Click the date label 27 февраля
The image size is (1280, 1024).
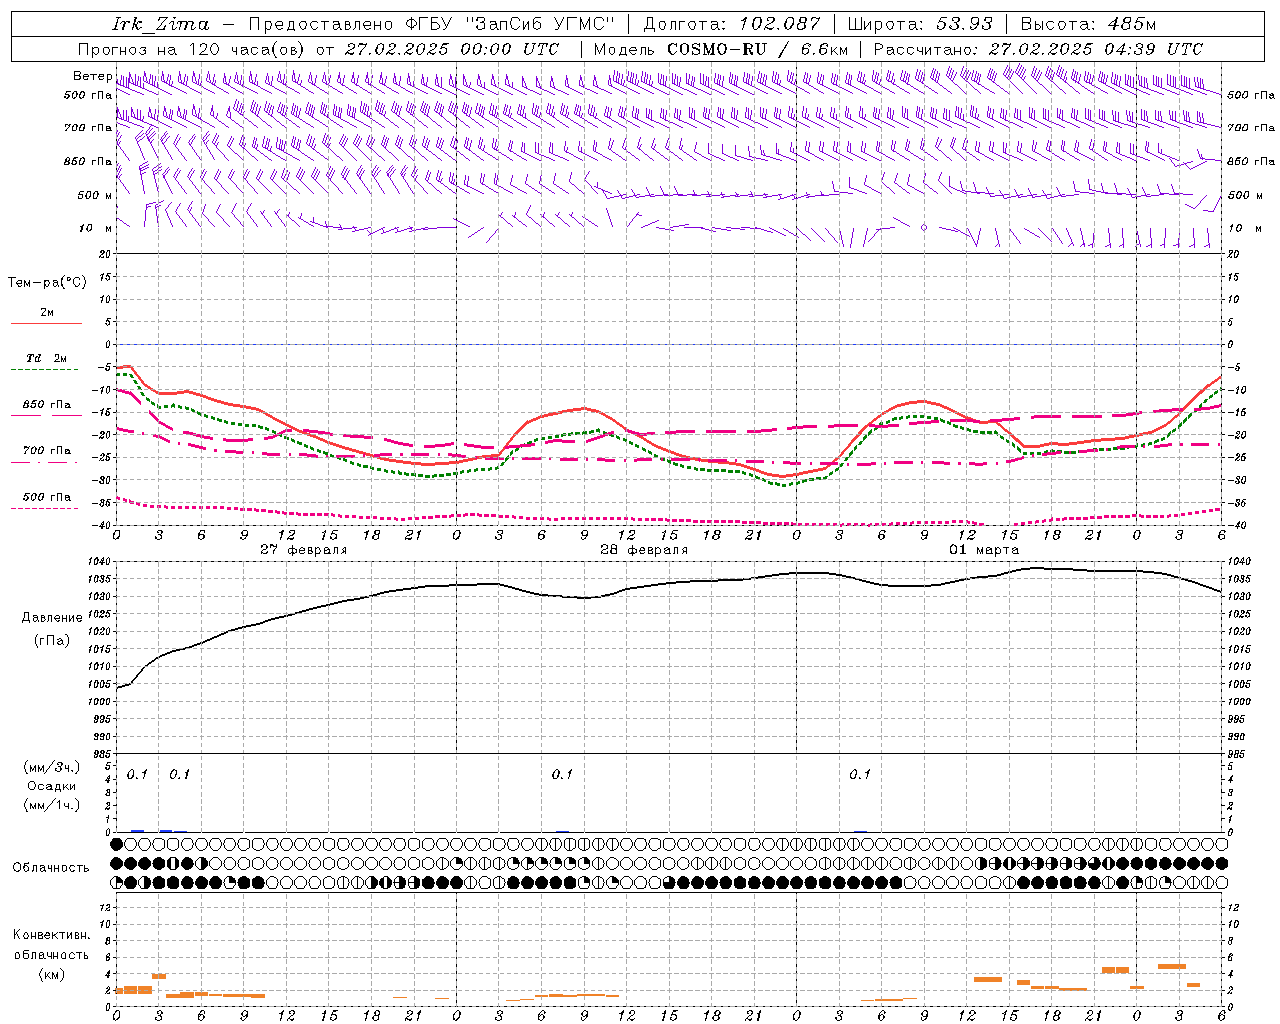click(304, 550)
